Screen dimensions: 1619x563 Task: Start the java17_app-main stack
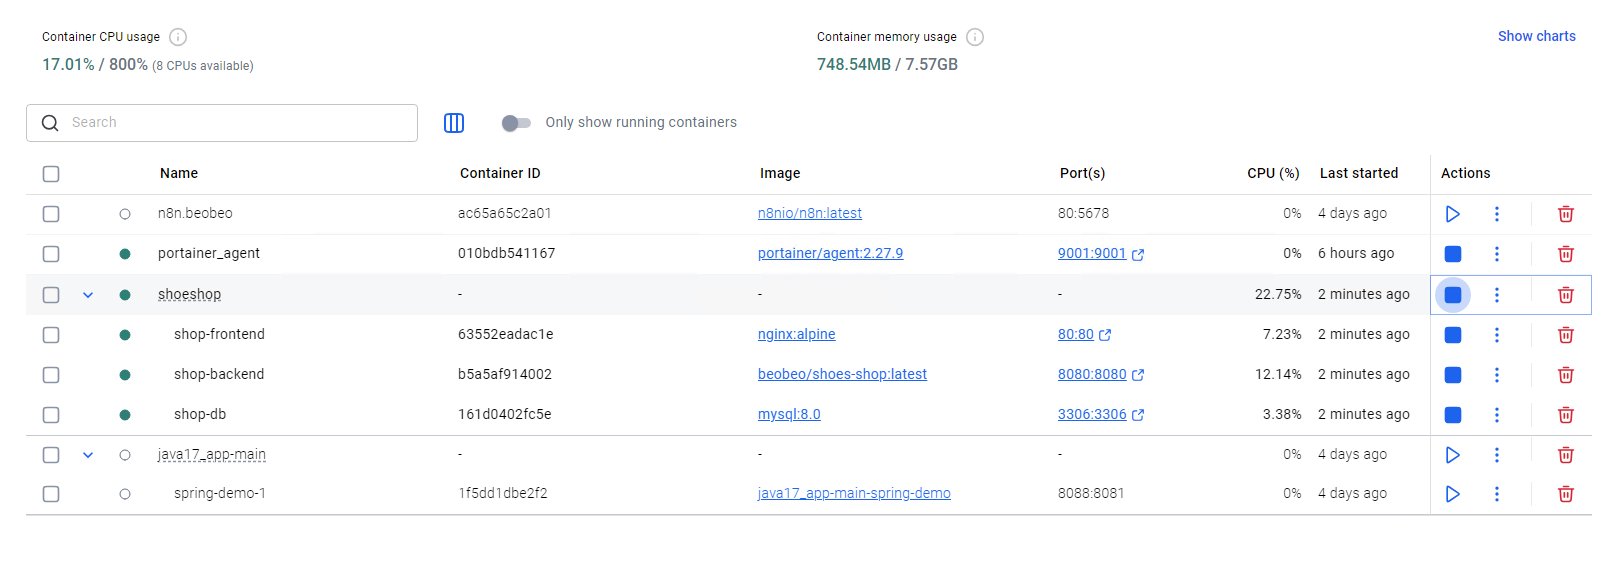click(x=1452, y=455)
